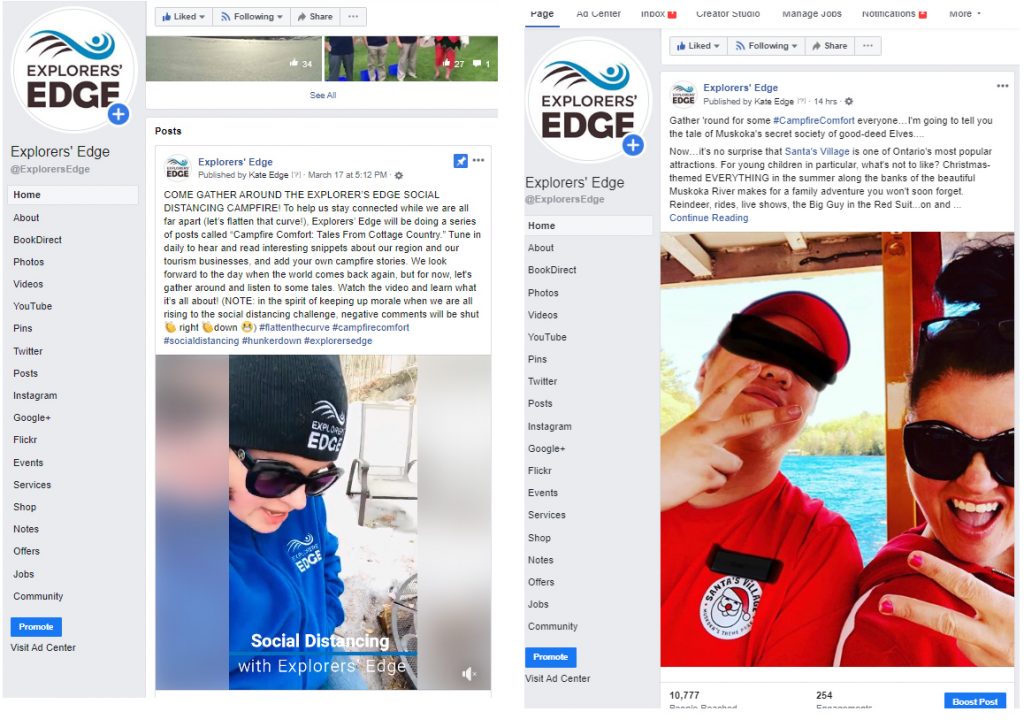Expand the Following dropdown in the right page
This screenshot has height=727, width=1024.
click(765, 46)
